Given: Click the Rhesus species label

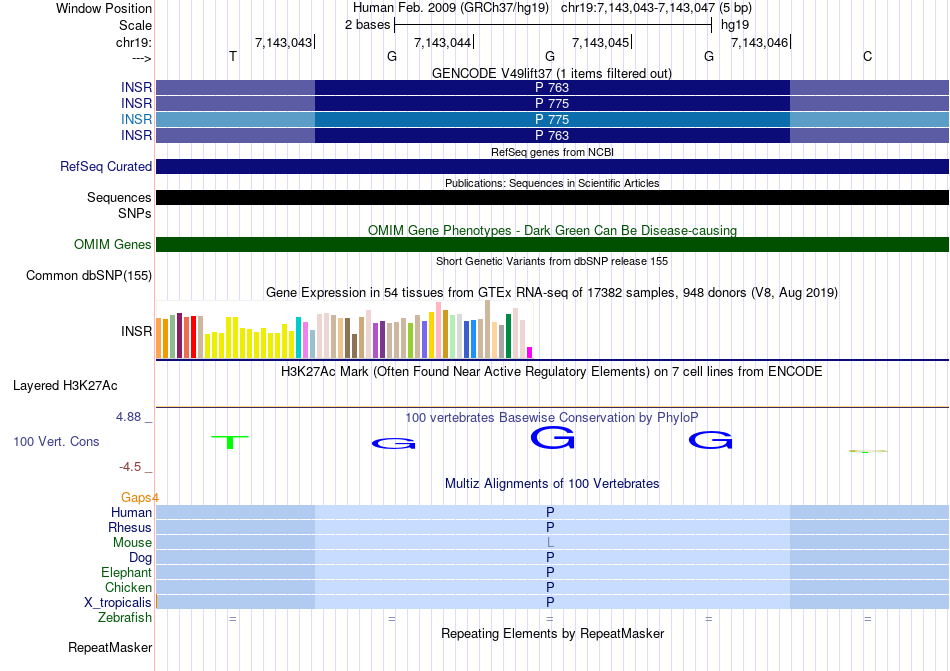Looking at the screenshot, I should (130, 527).
